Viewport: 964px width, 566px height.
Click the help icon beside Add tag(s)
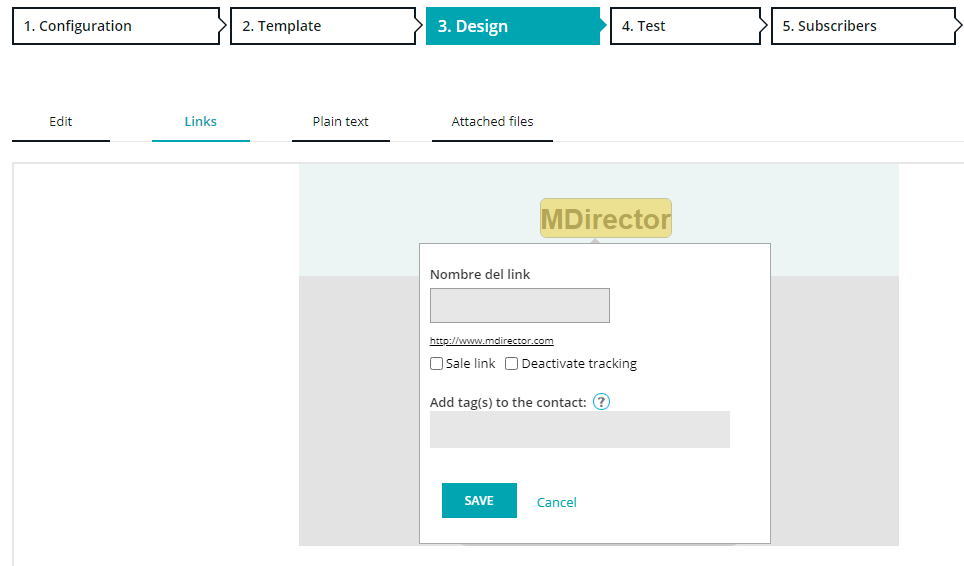(x=601, y=402)
